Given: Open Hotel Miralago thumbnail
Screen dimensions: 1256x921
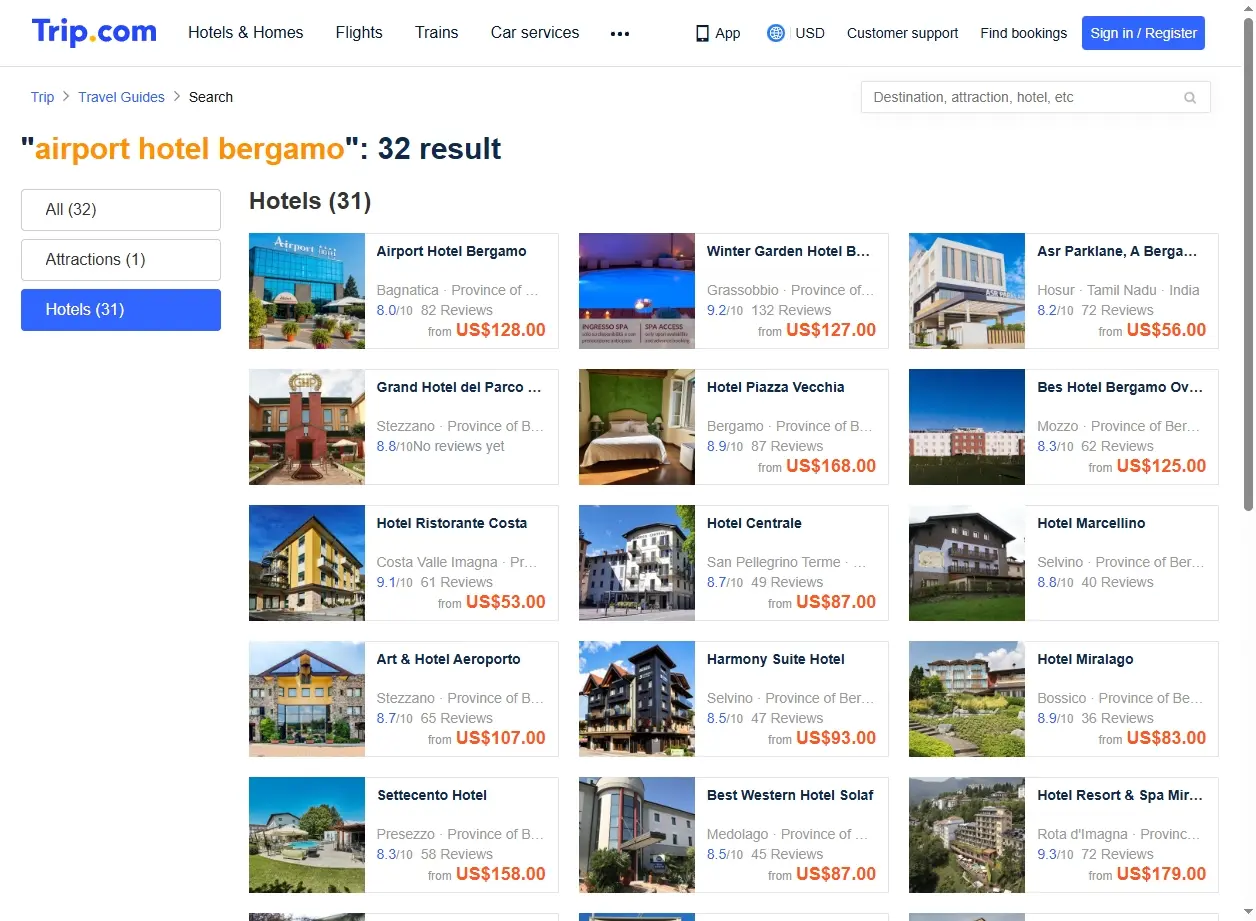Looking at the screenshot, I should [967, 699].
